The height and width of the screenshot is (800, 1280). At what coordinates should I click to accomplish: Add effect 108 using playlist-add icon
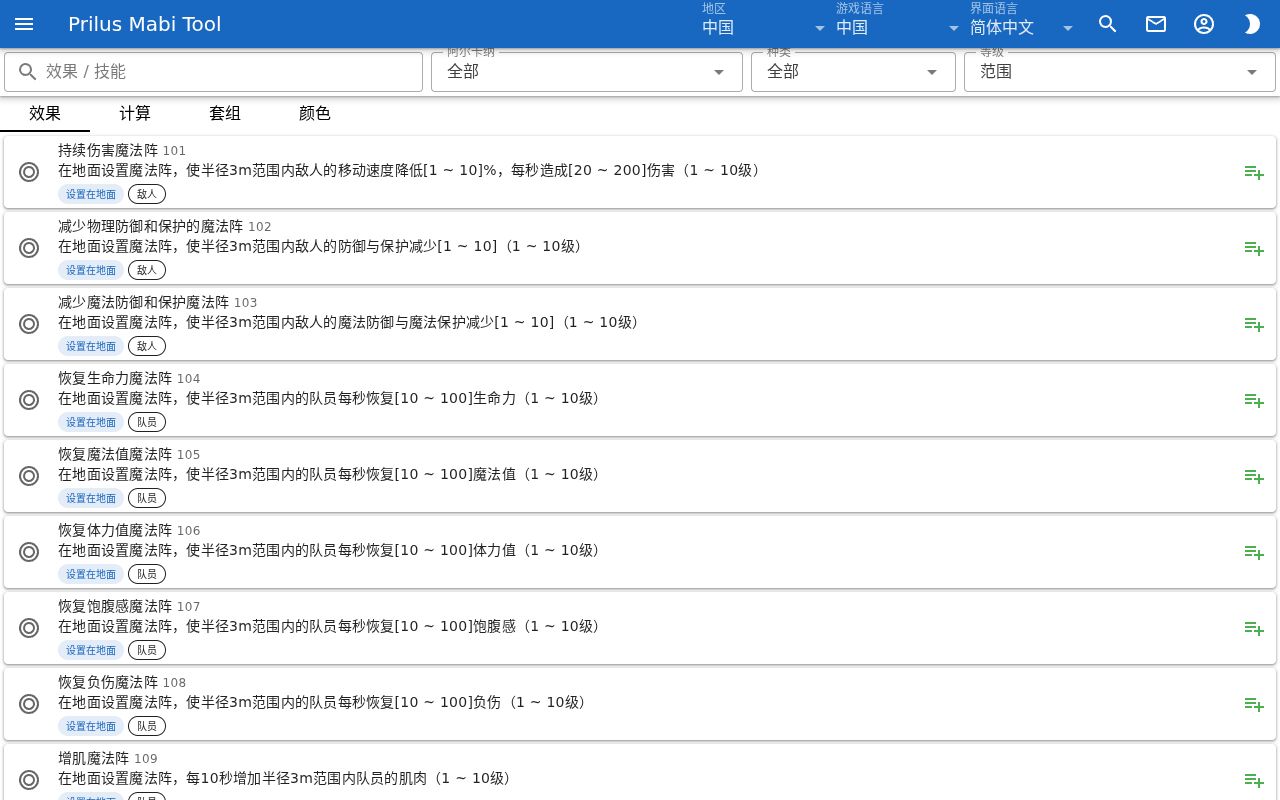(x=1254, y=704)
